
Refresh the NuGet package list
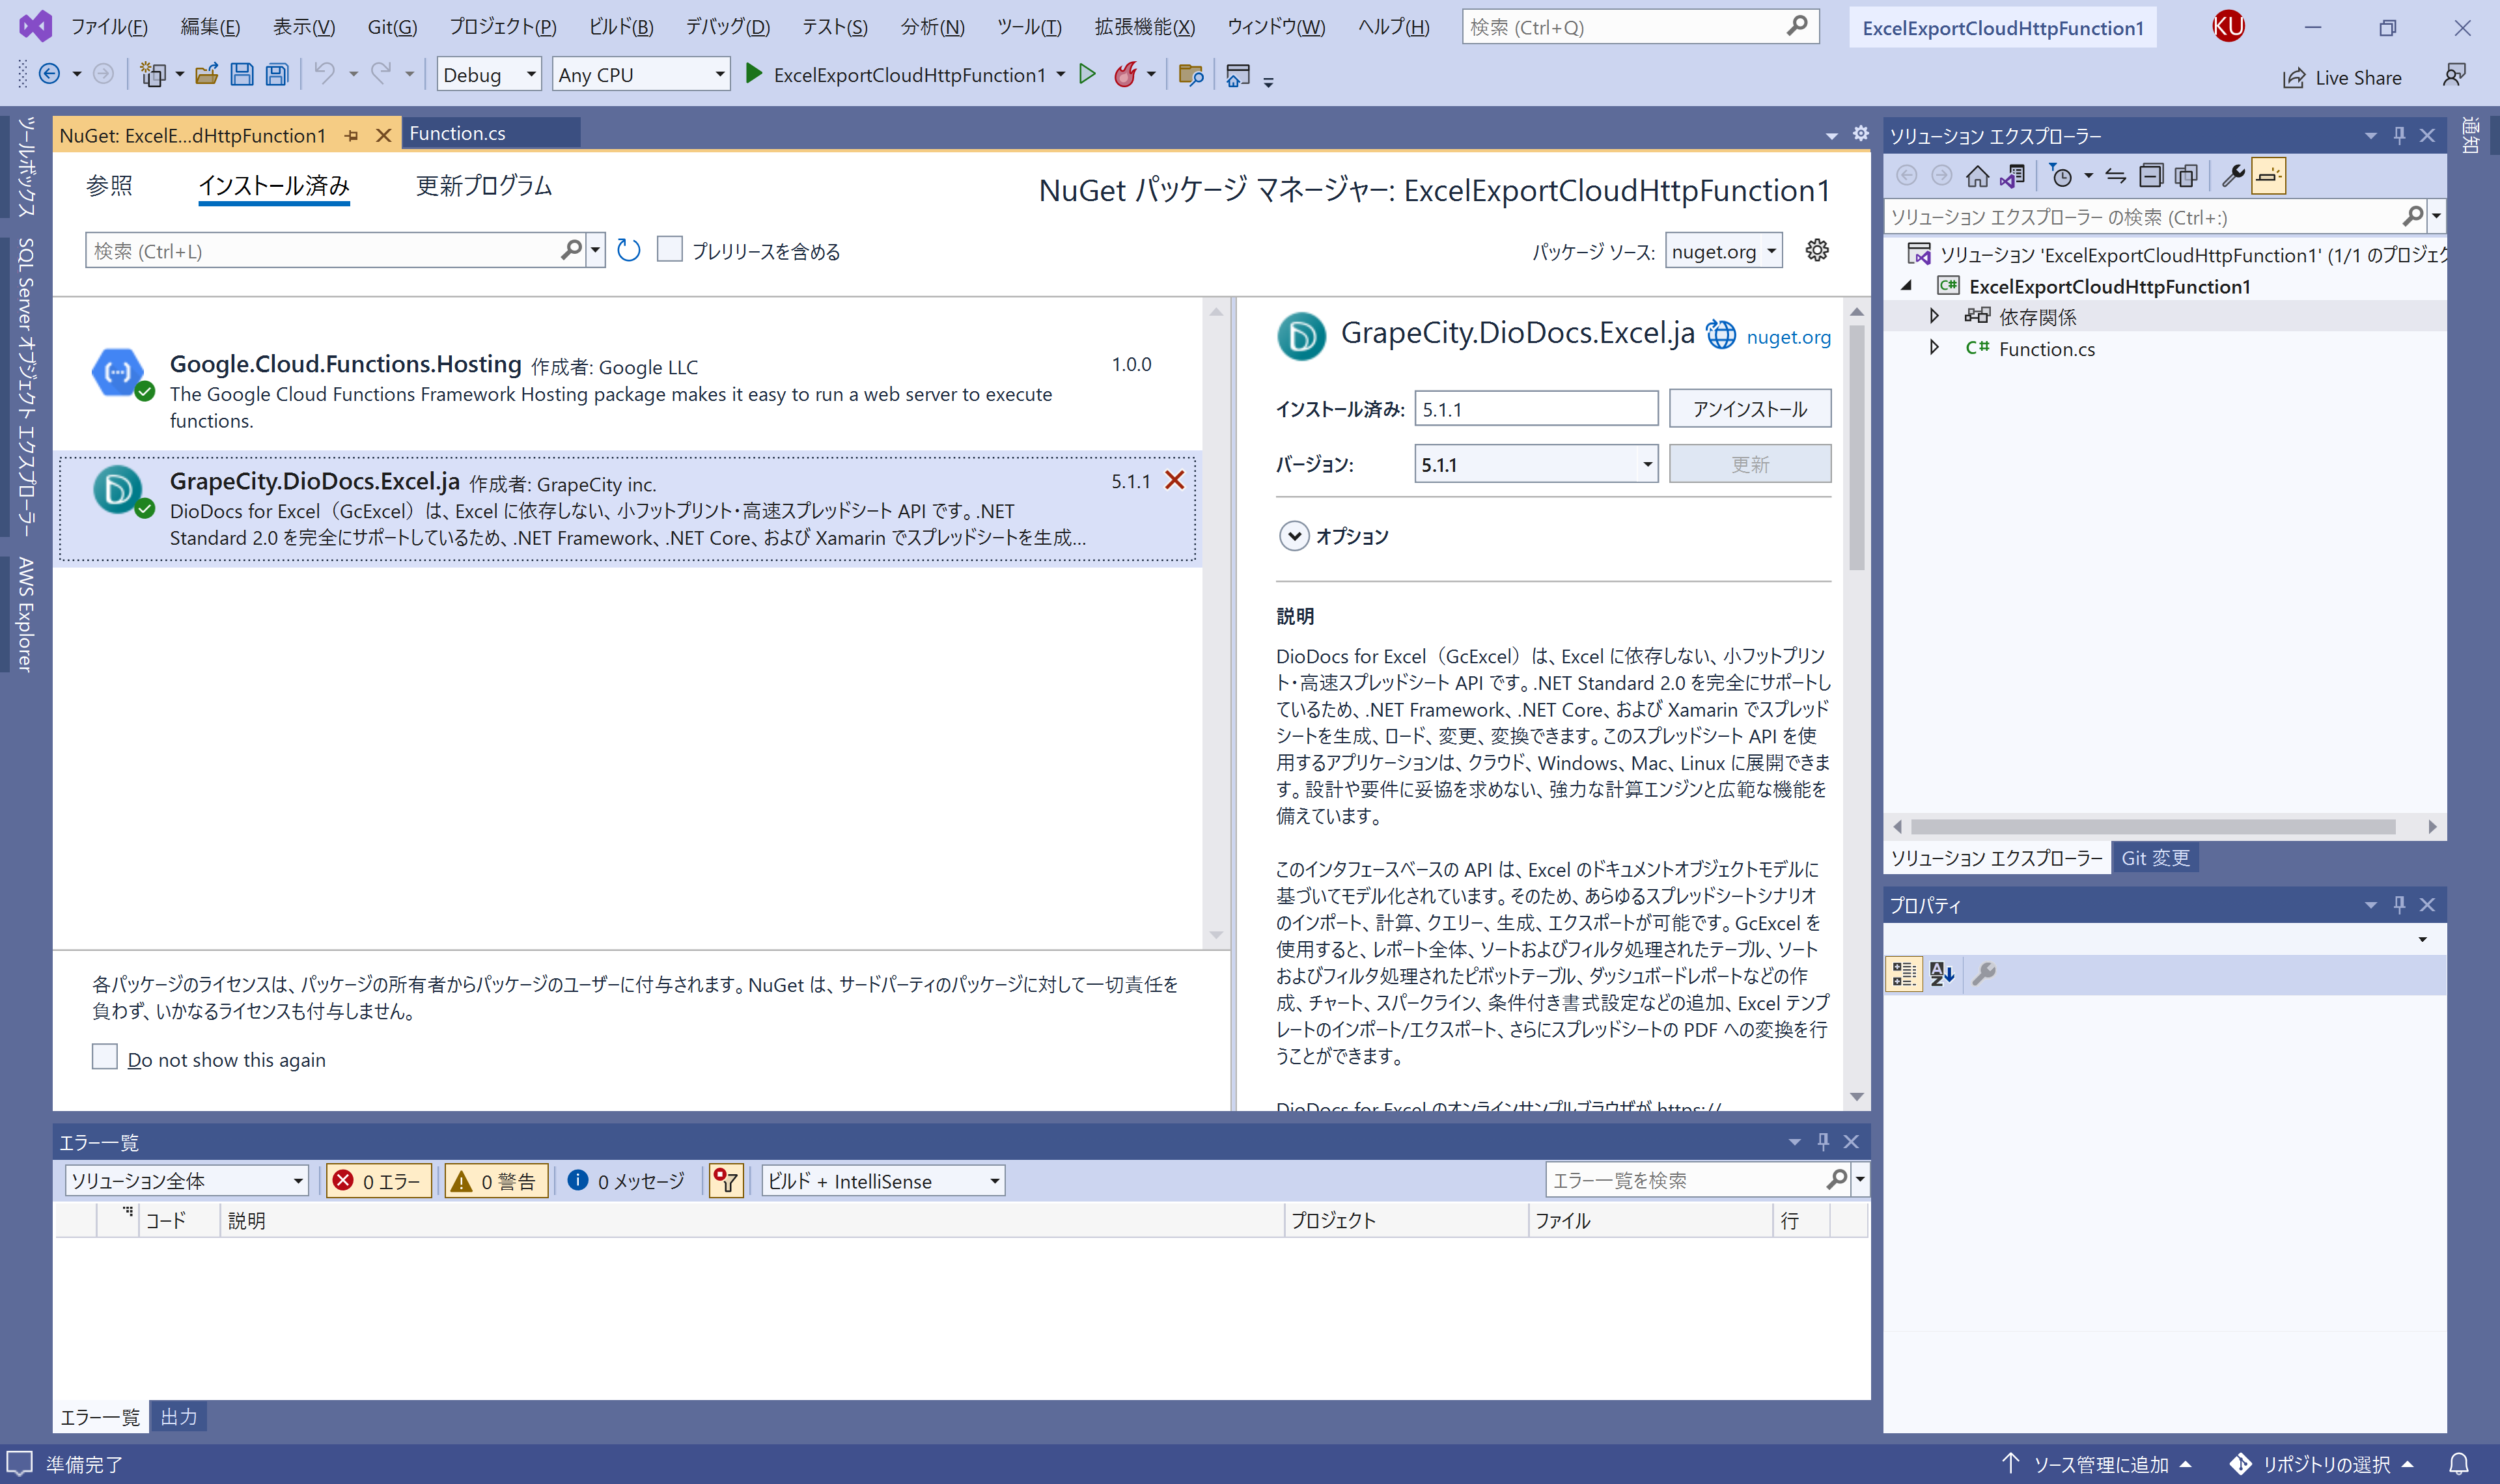point(628,250)
